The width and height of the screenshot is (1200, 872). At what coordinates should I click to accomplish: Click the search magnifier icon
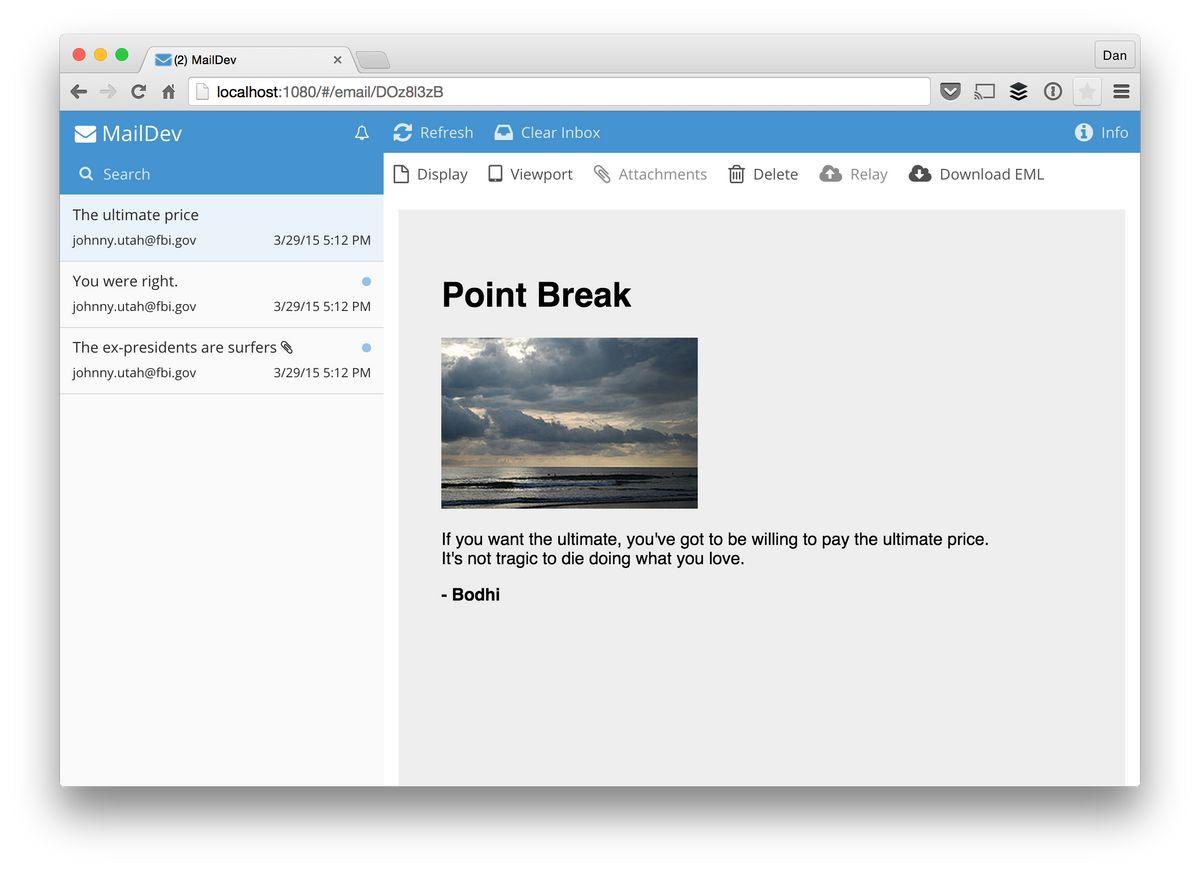coord(86,174)
